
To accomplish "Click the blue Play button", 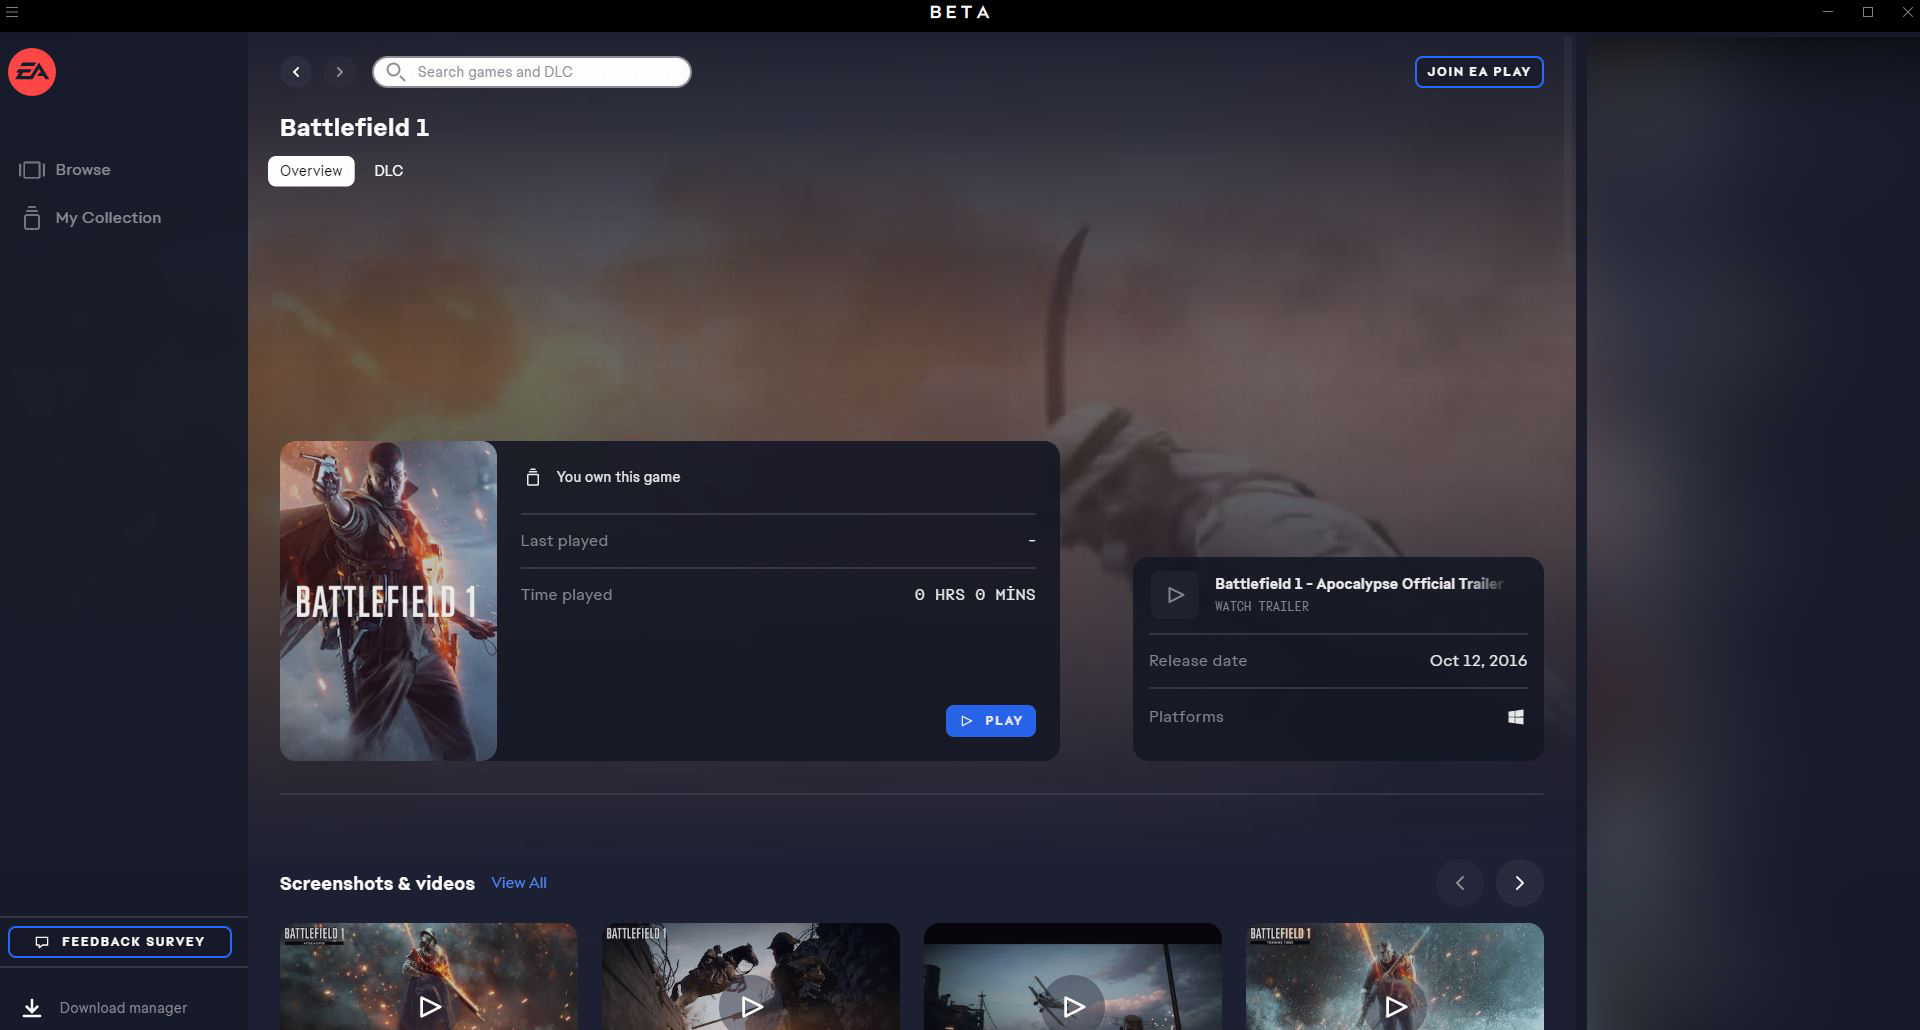I will pyautogui.click(x=991, y=721).
